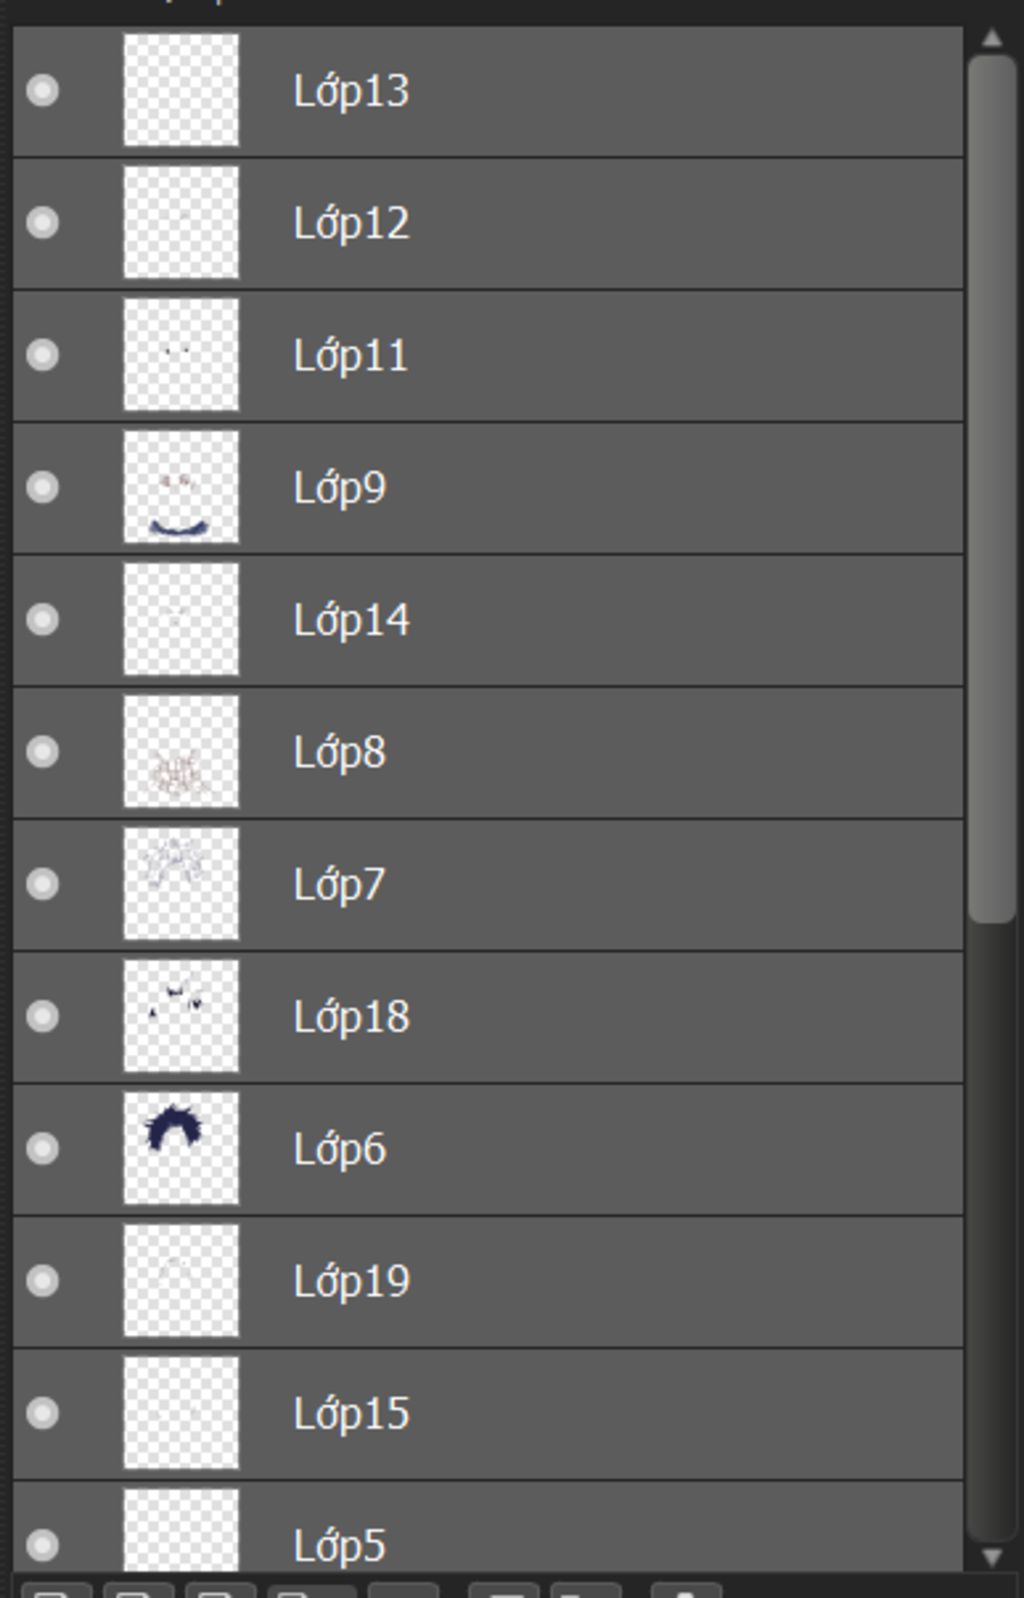
Task: Click the Lớp7 sketch thumbnail
Action: 181,884
